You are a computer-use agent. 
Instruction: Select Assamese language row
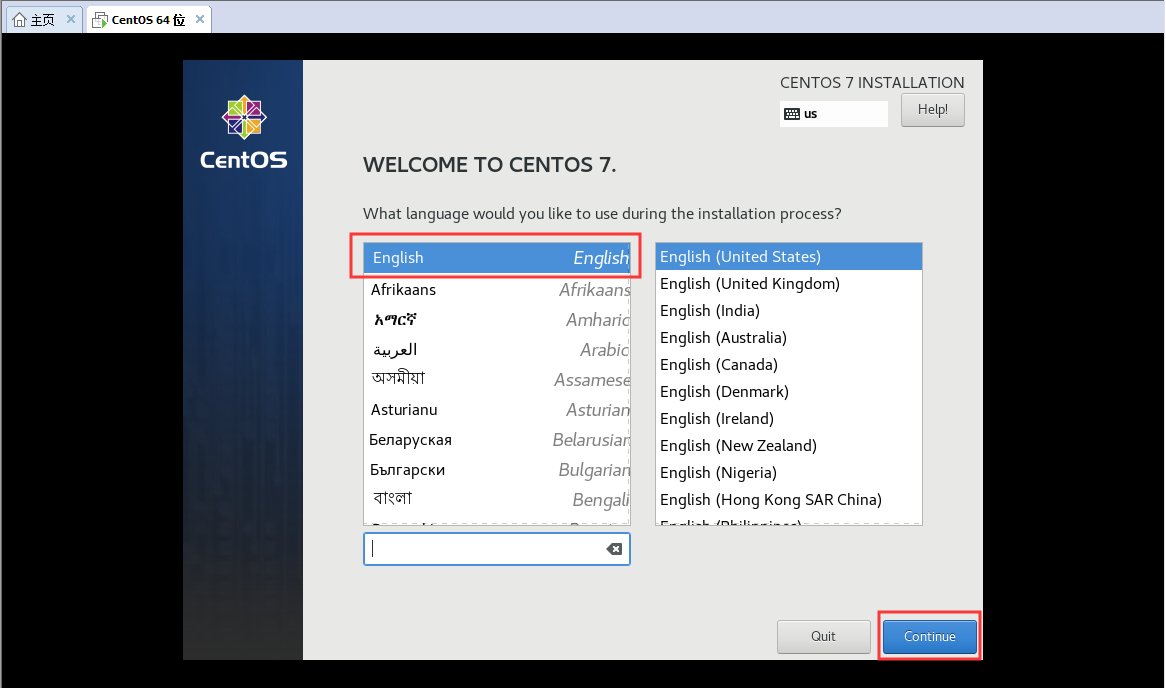pos(497,379)
